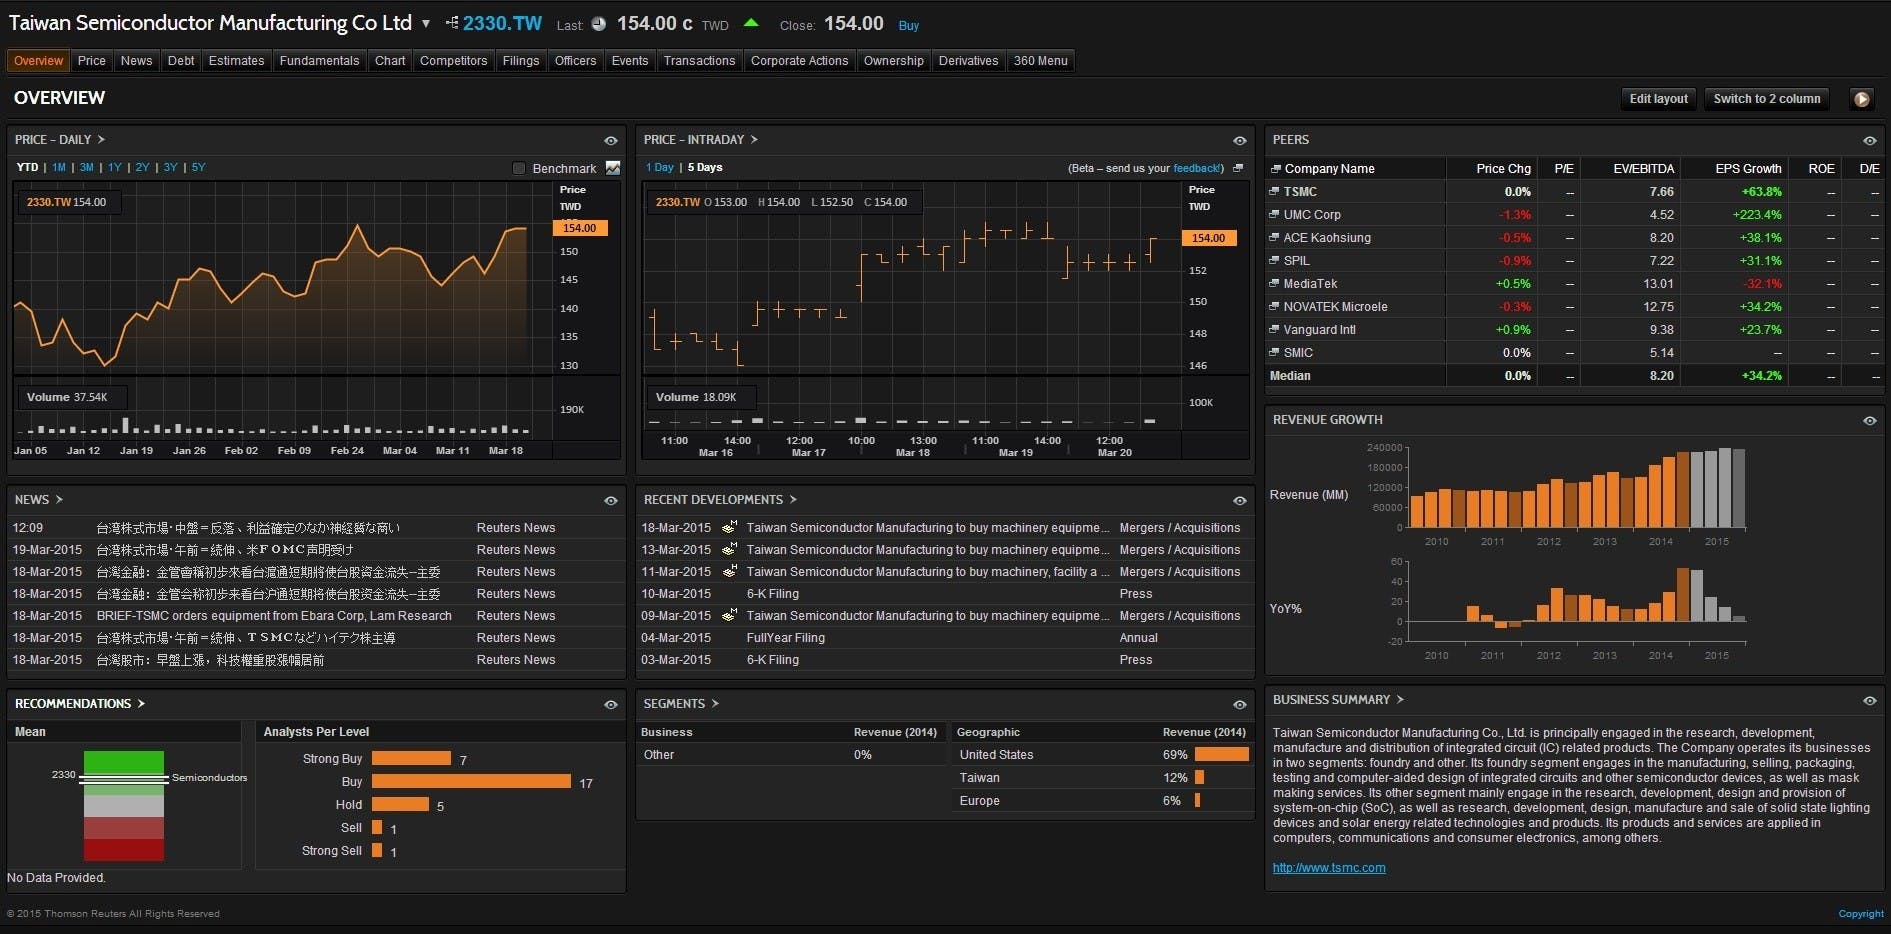This screenshot has width=1891, height=934.
Task: Expand the Business Summary panel header
Action: 1338,699
